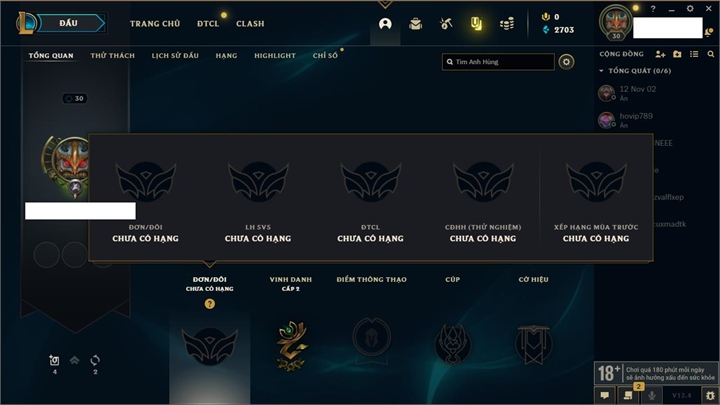Image resolution: width=720 pixels, height=405 pixels.
Task: Collapse the TỔNG QUÁT (0/6) friend group
Action: (x=635, y=71)
